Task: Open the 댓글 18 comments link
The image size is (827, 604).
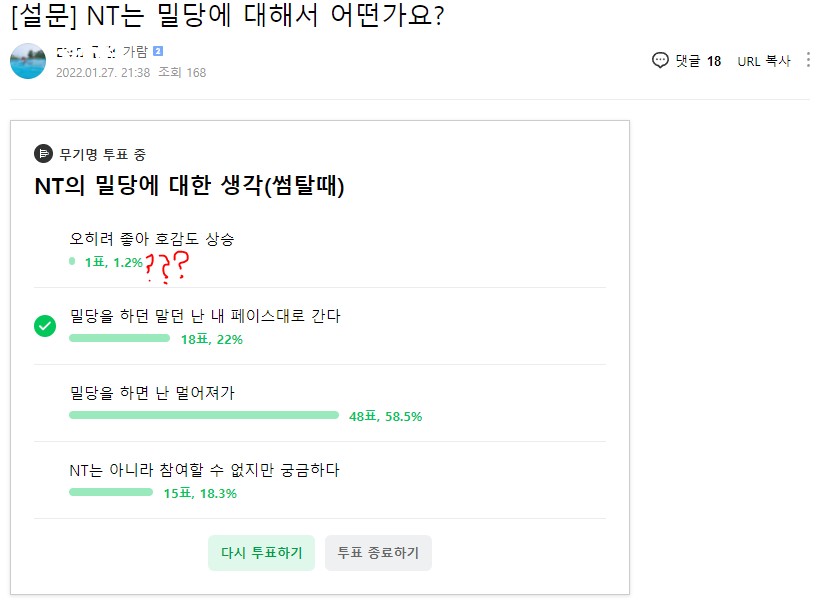Action: click(698, 61)
